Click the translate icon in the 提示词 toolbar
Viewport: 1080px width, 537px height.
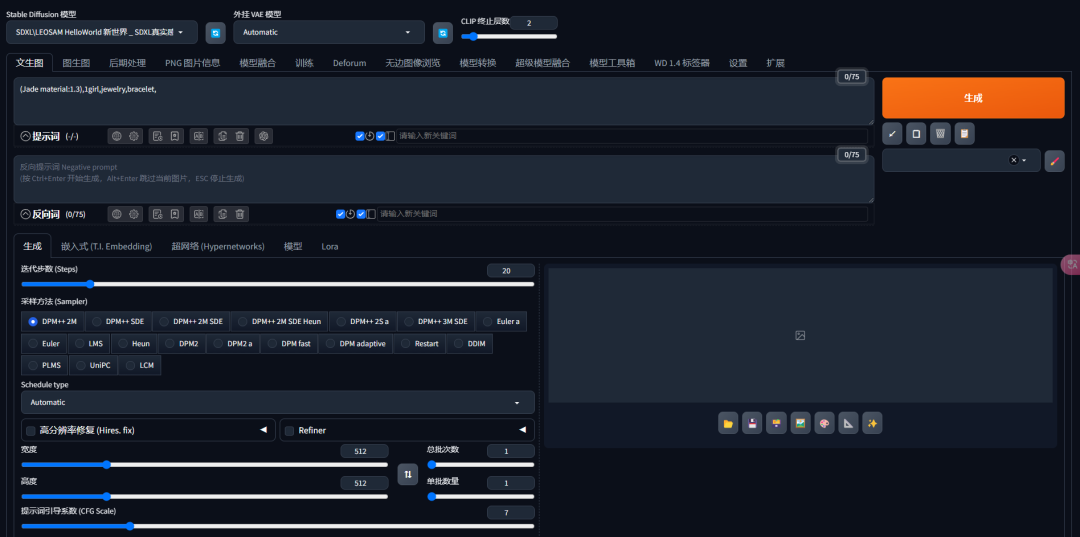click(199, 136)
